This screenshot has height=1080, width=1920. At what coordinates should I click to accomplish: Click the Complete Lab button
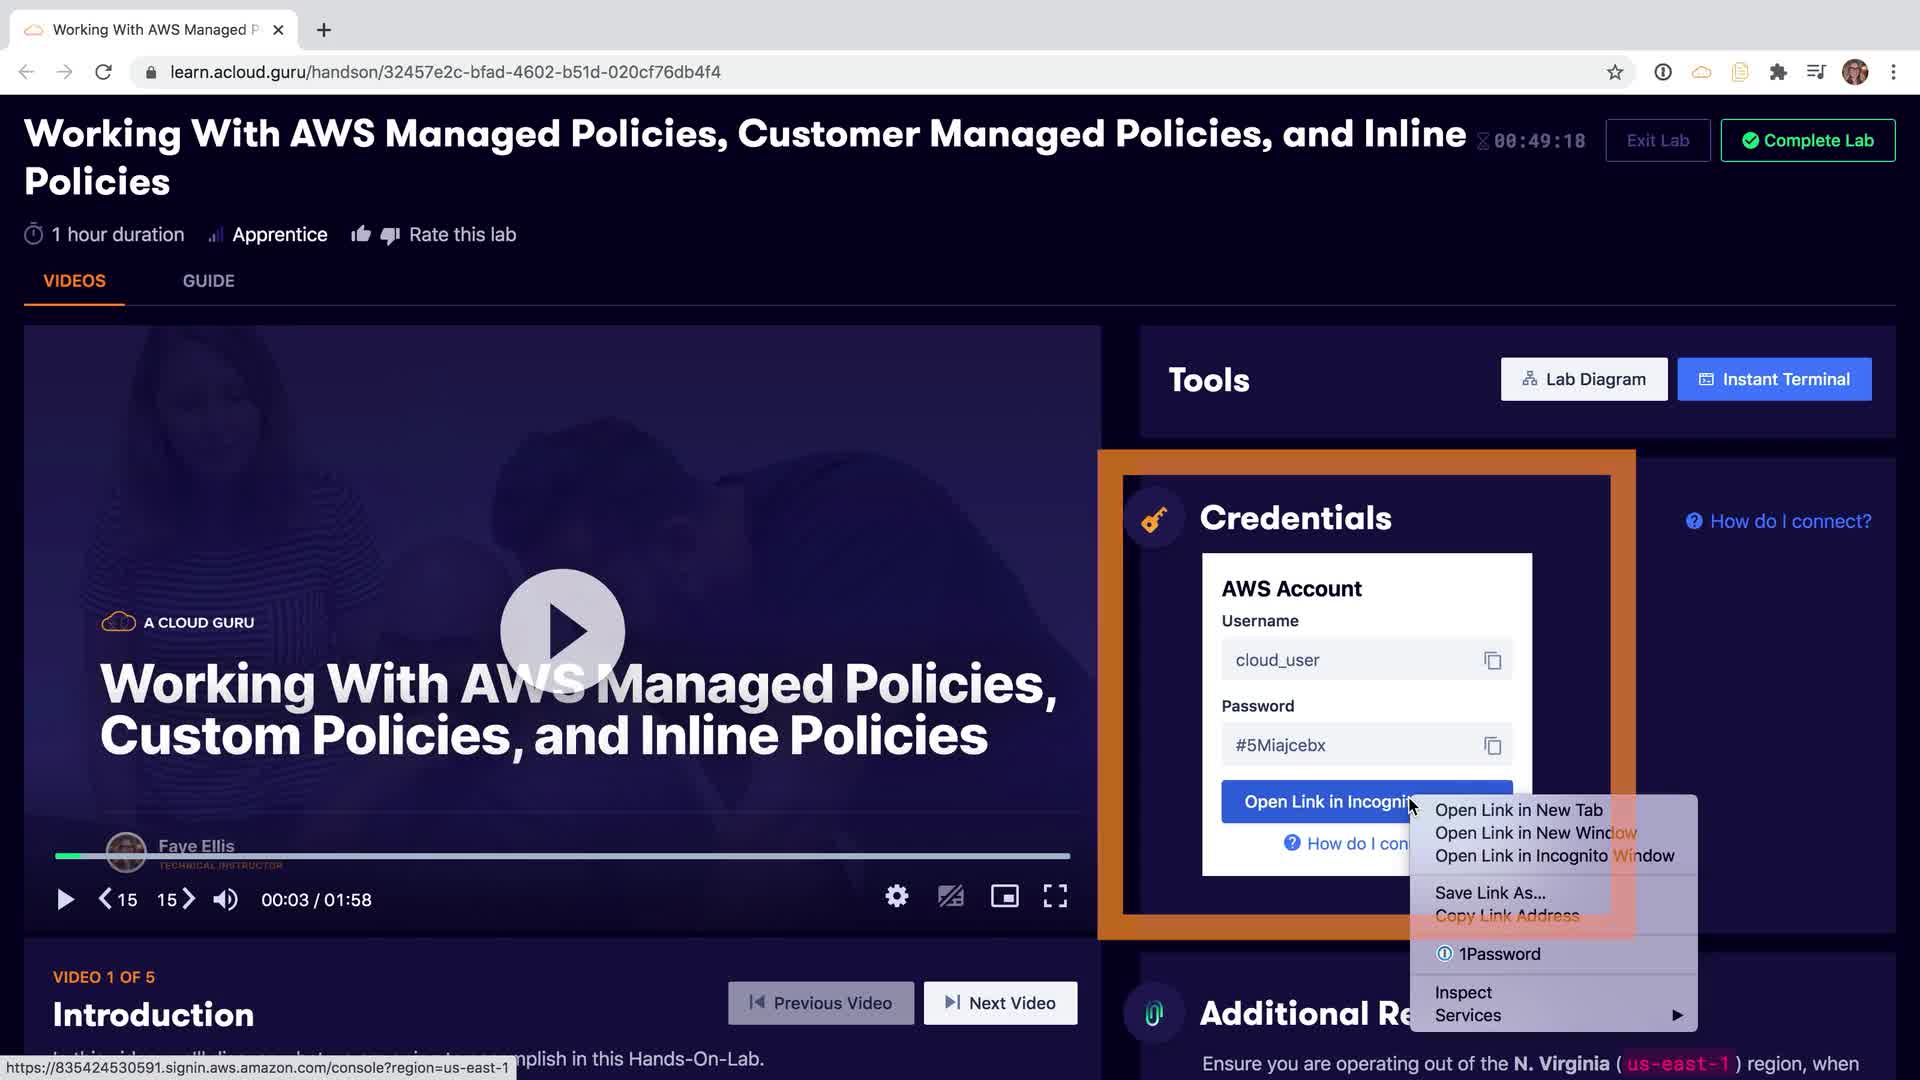pyautogui.click(x=1807, y=141)
